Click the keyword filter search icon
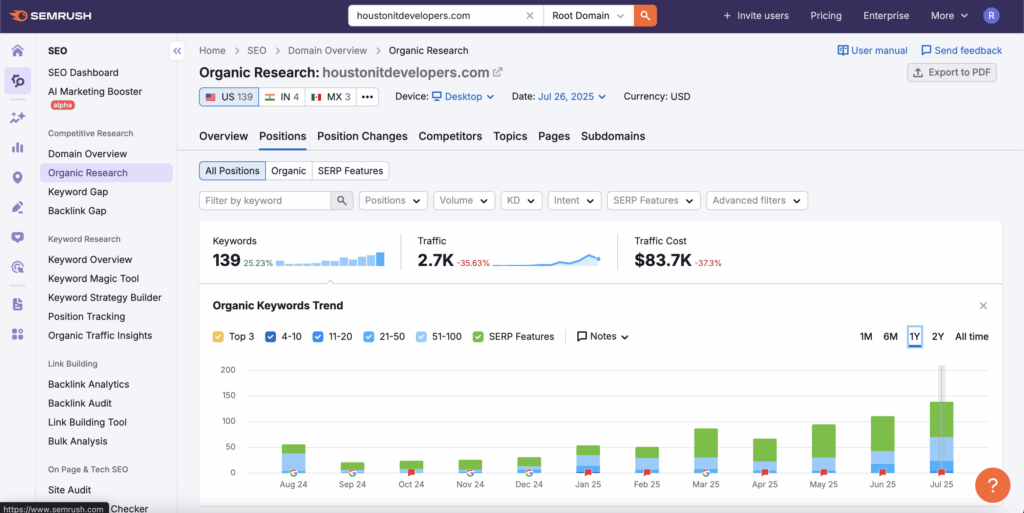Image resolution: width=1024 pixels, height=513 pixels. 342,200
